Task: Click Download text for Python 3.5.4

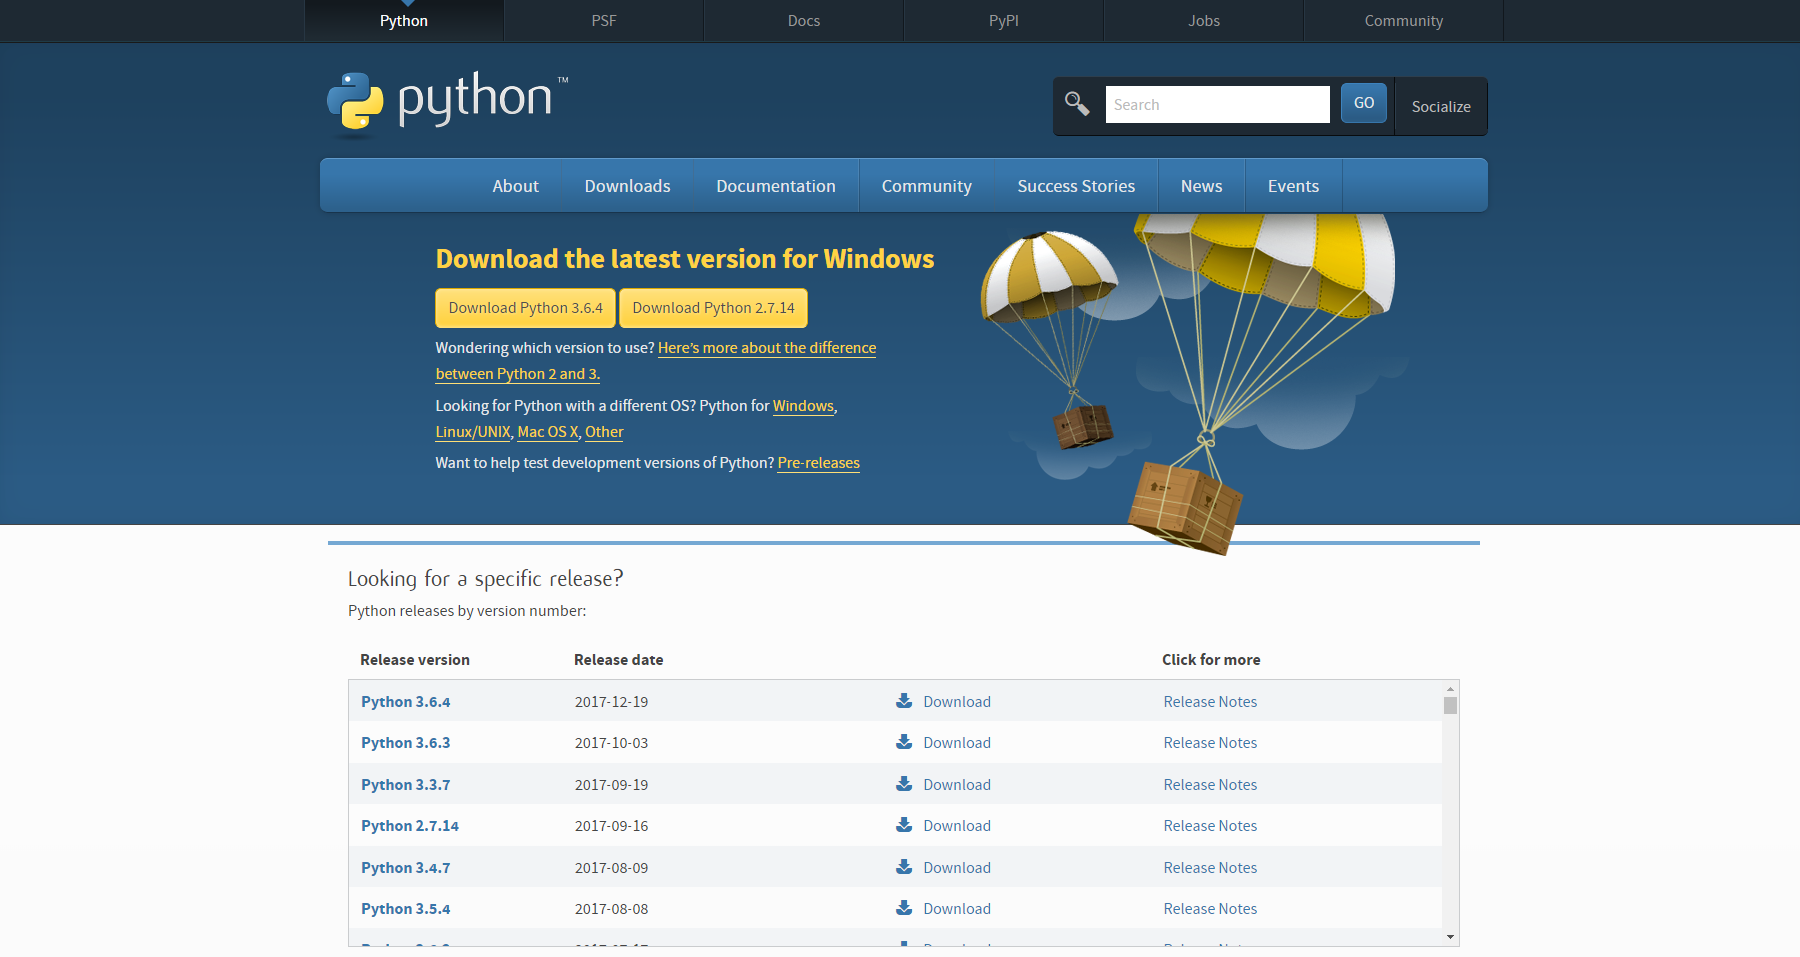Action: pos(957,909)
